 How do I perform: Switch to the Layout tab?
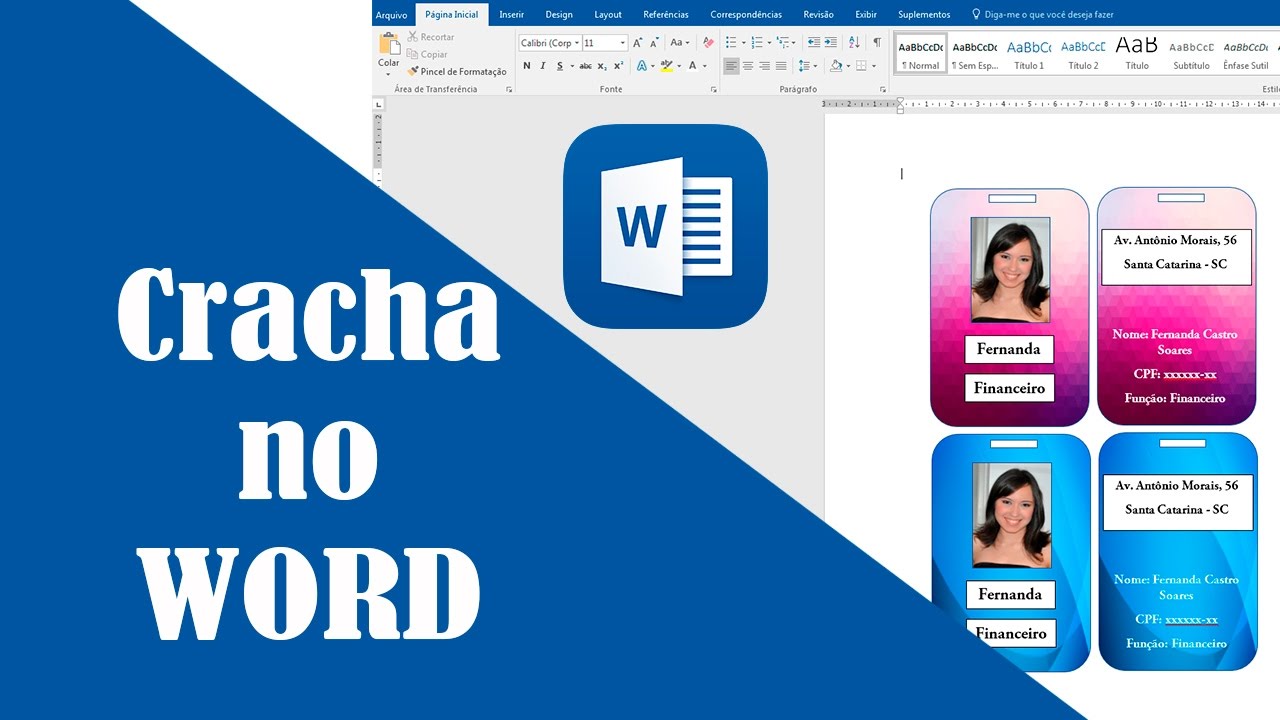coord(608,15)
